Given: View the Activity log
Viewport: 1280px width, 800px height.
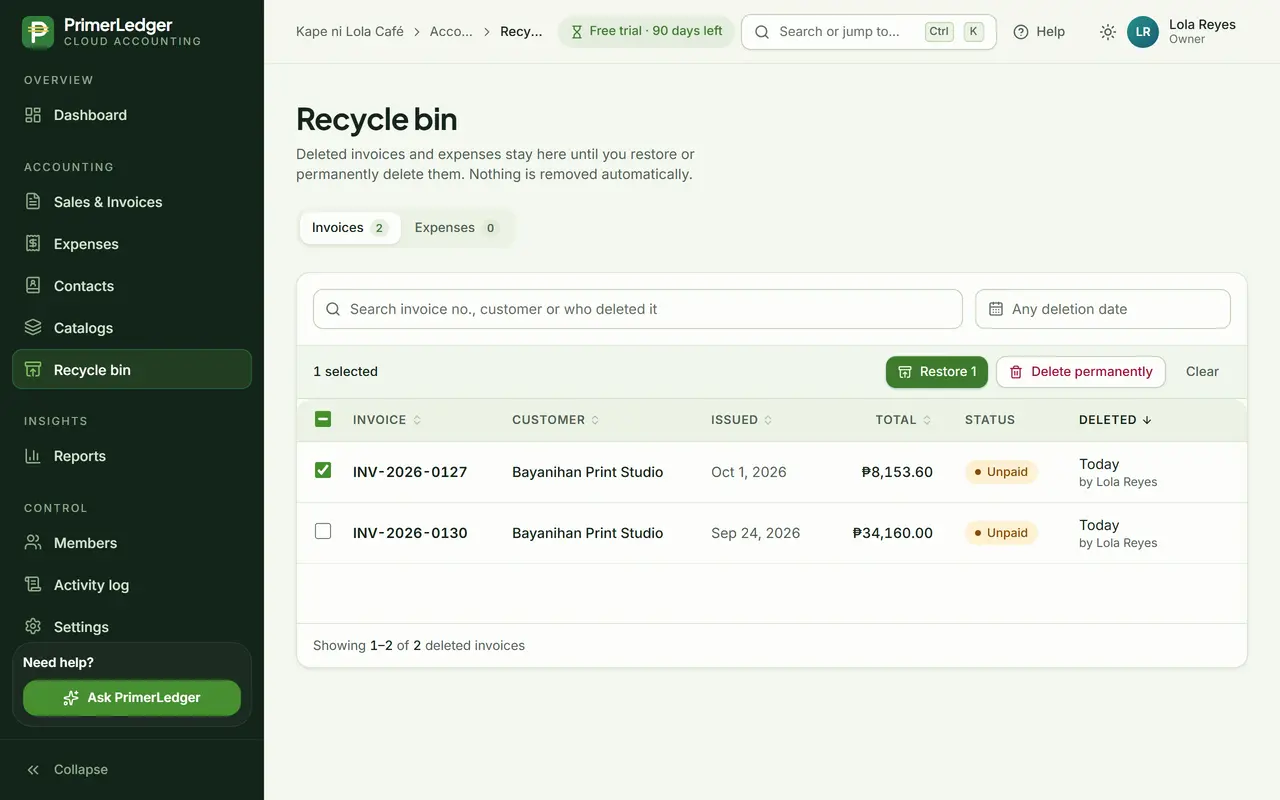Looking at the screenshot, I should coord(132,585).
